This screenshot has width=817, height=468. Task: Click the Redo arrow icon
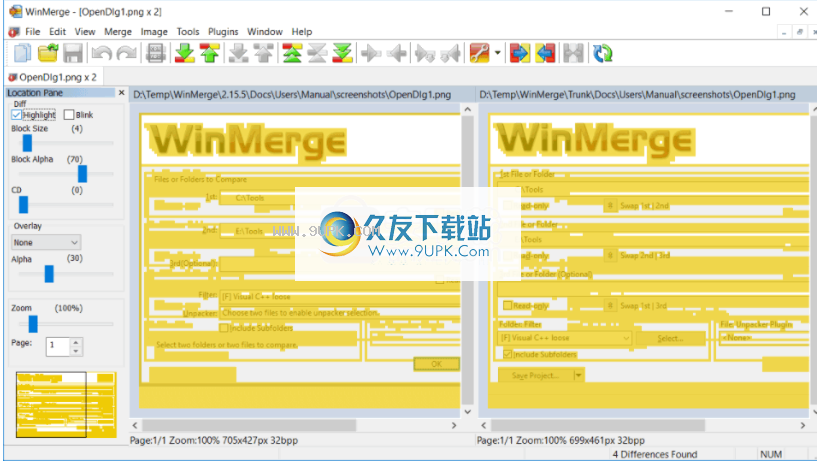127,53
